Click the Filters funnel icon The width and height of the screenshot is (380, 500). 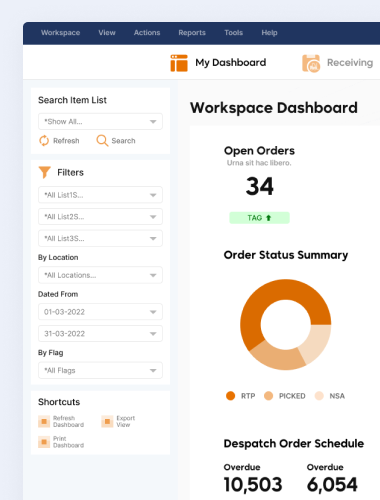coord(45,172)
